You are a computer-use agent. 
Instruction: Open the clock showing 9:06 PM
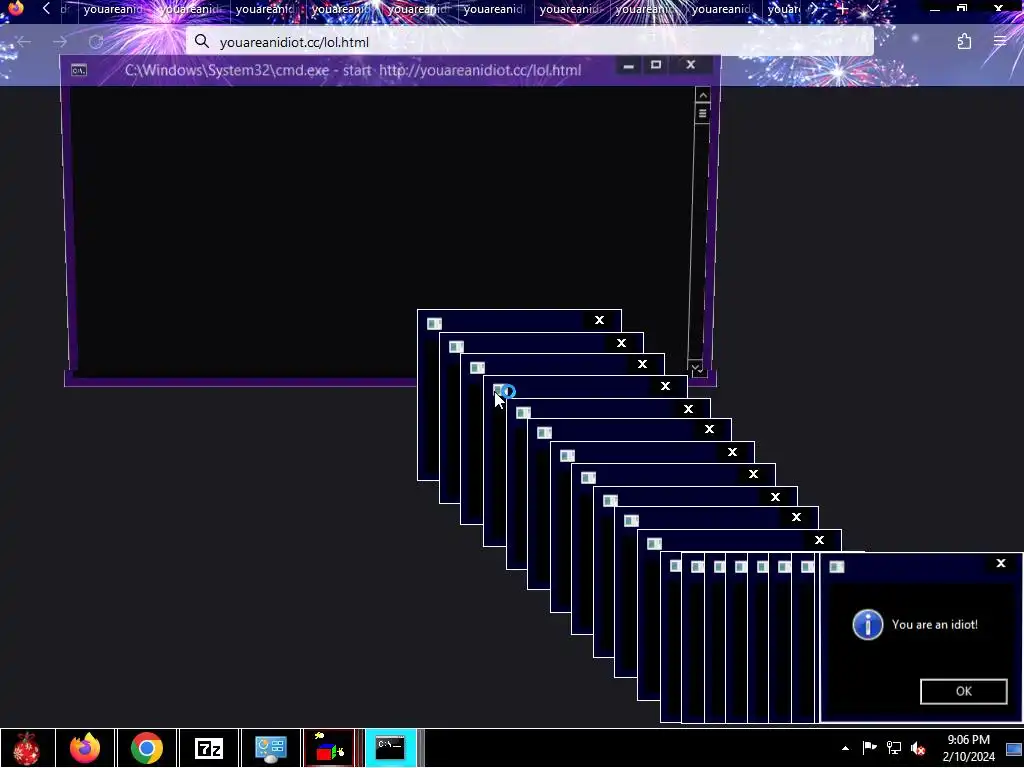click(x=968, y=748)
